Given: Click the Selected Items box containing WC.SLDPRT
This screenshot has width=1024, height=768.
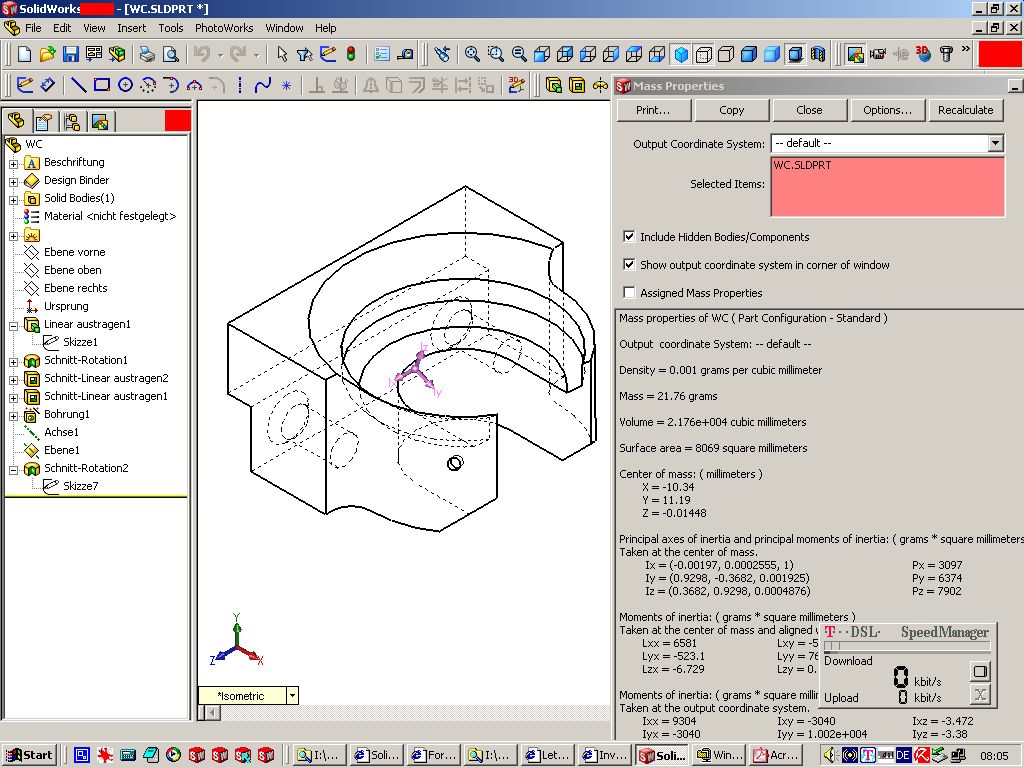Looking at the screenshot, I should [x=887, y=186].
